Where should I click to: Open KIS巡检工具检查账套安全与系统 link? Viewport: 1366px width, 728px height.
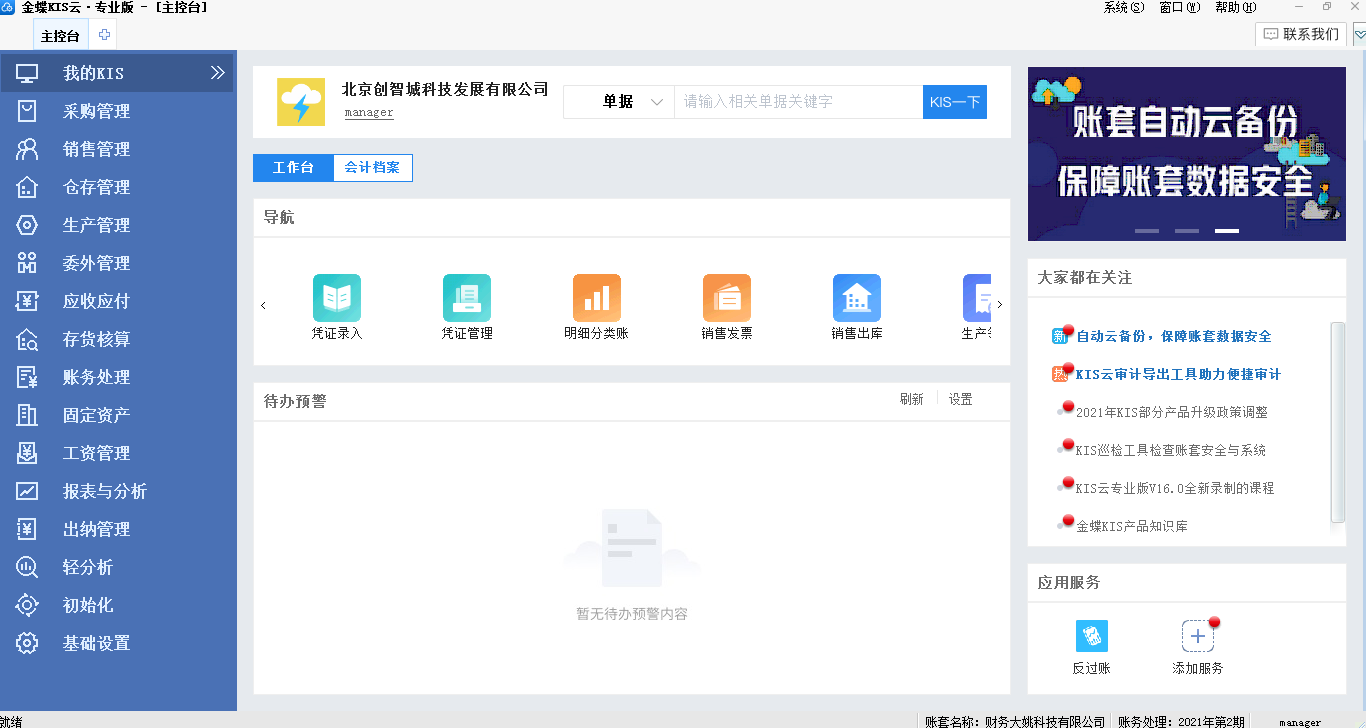1171,450
